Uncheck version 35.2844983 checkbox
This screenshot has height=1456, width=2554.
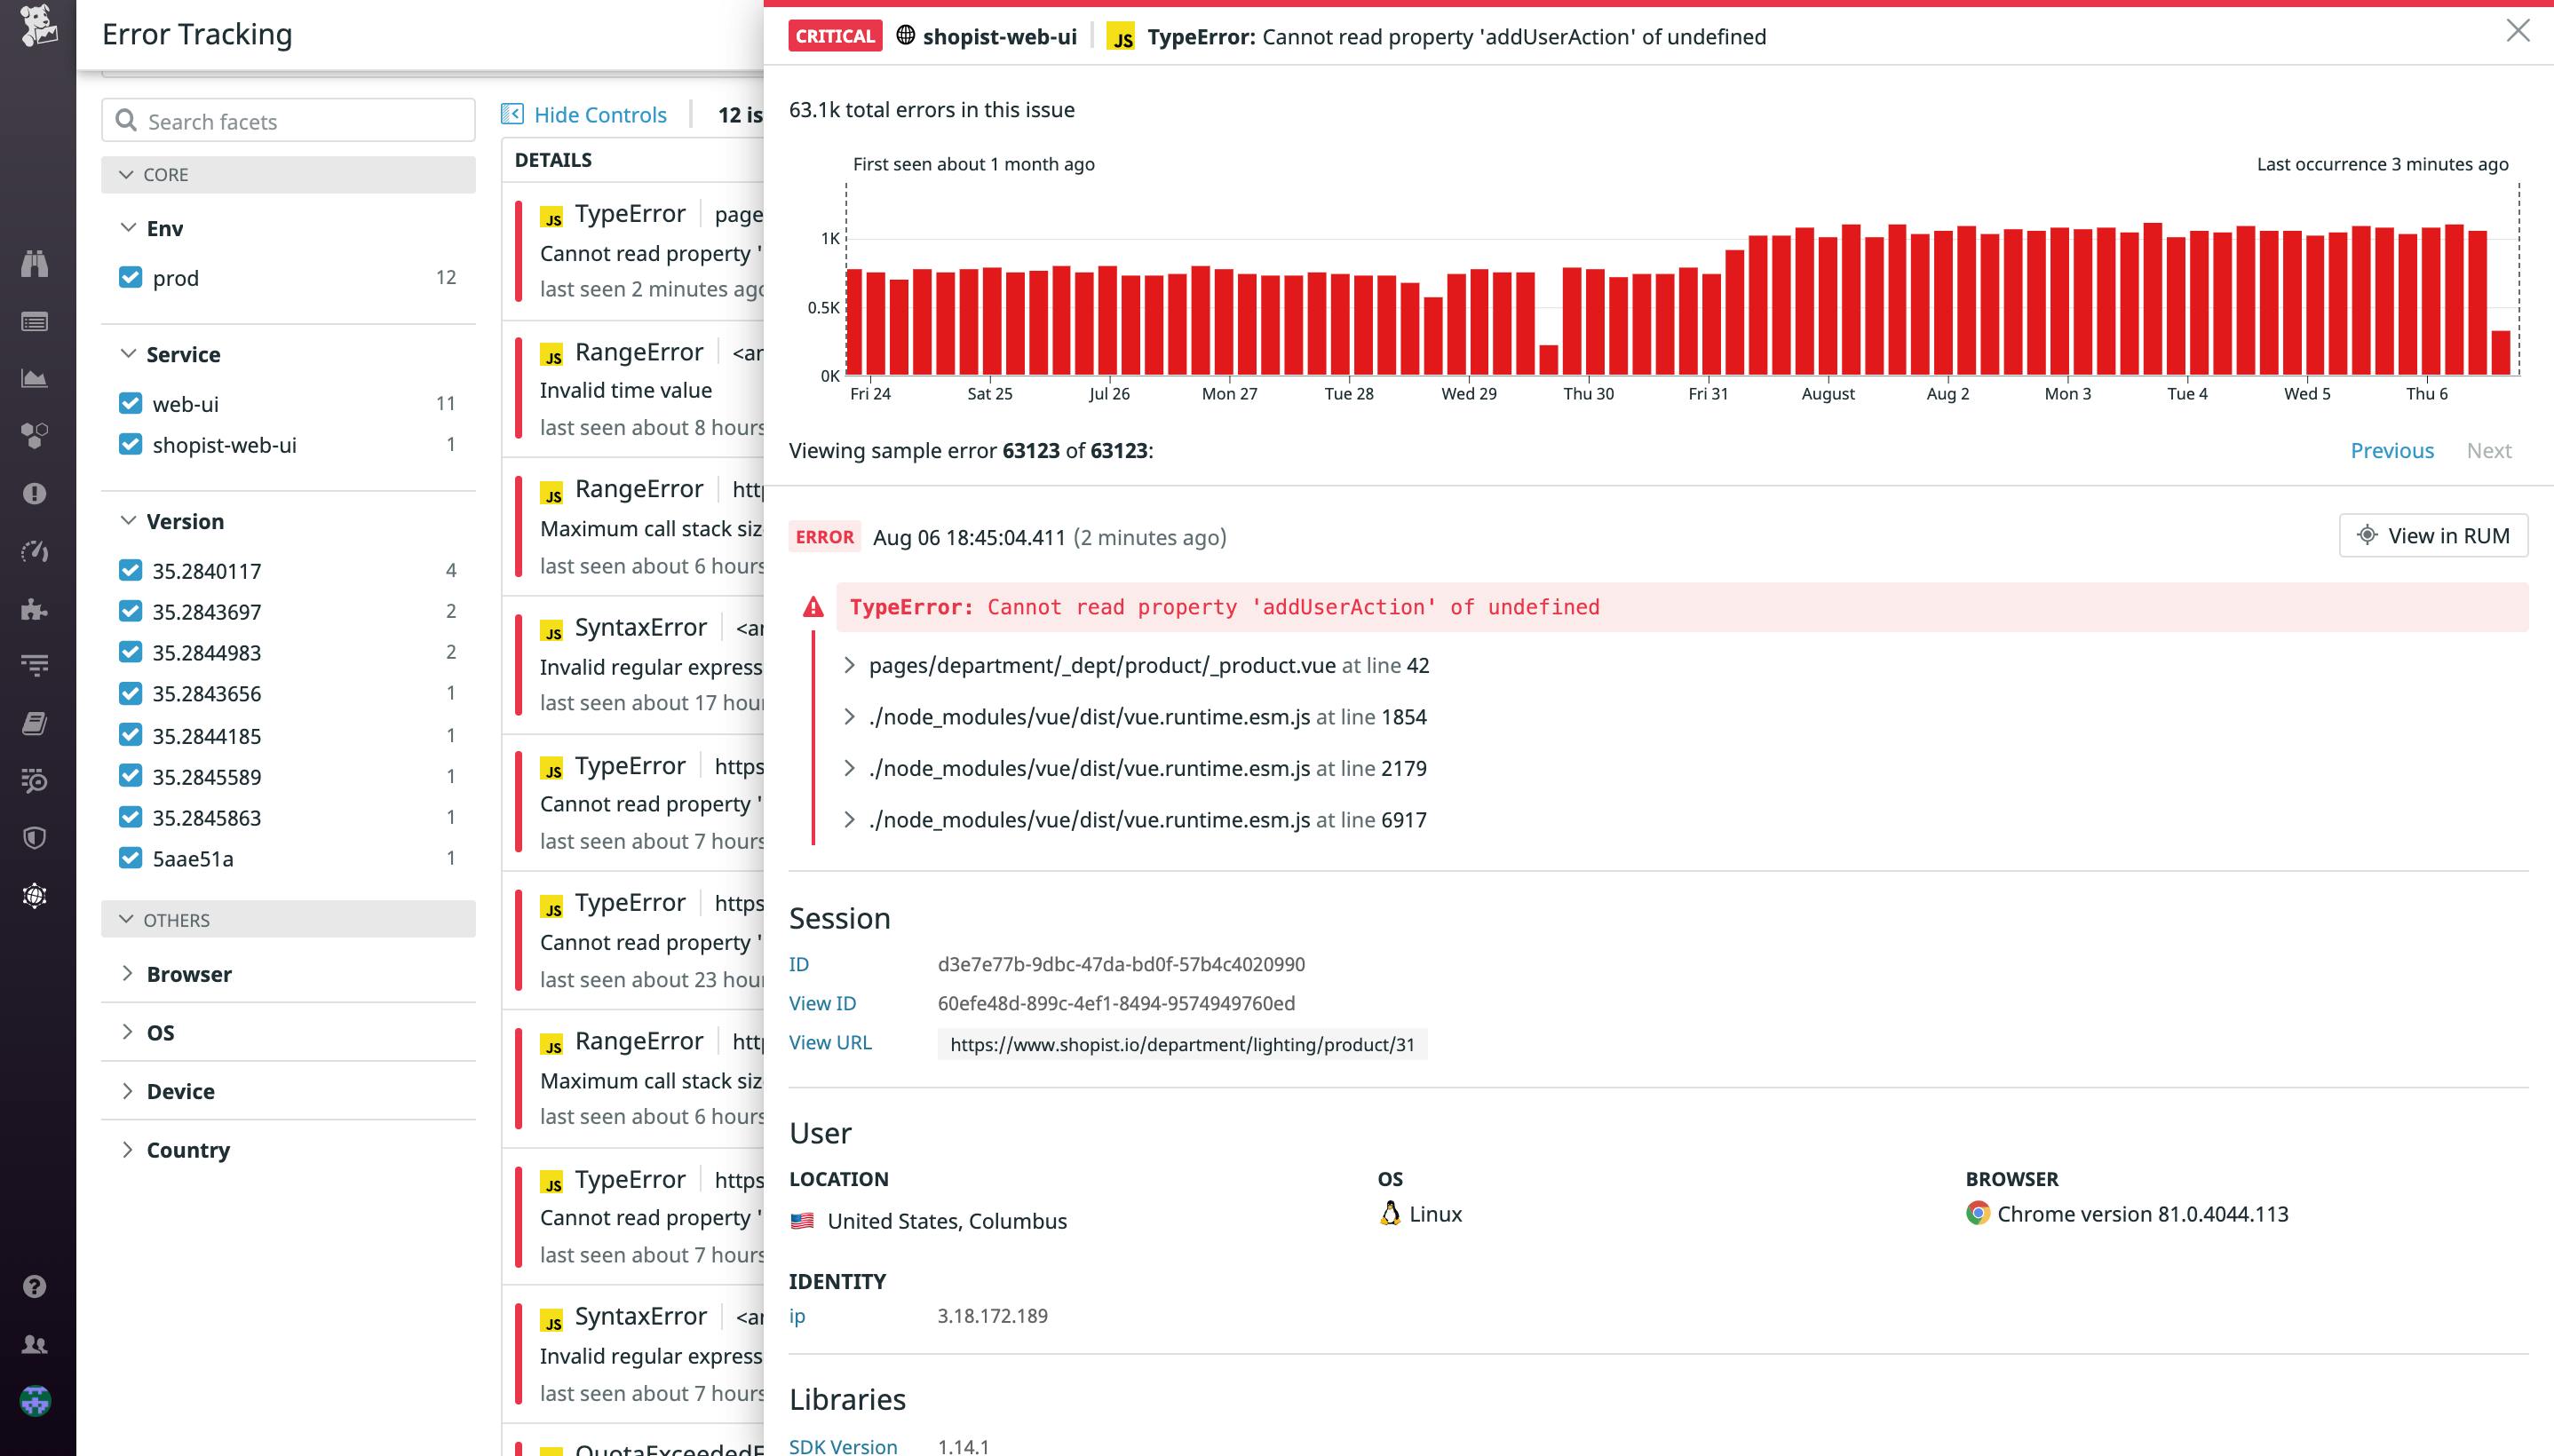[x=130, y=652]
